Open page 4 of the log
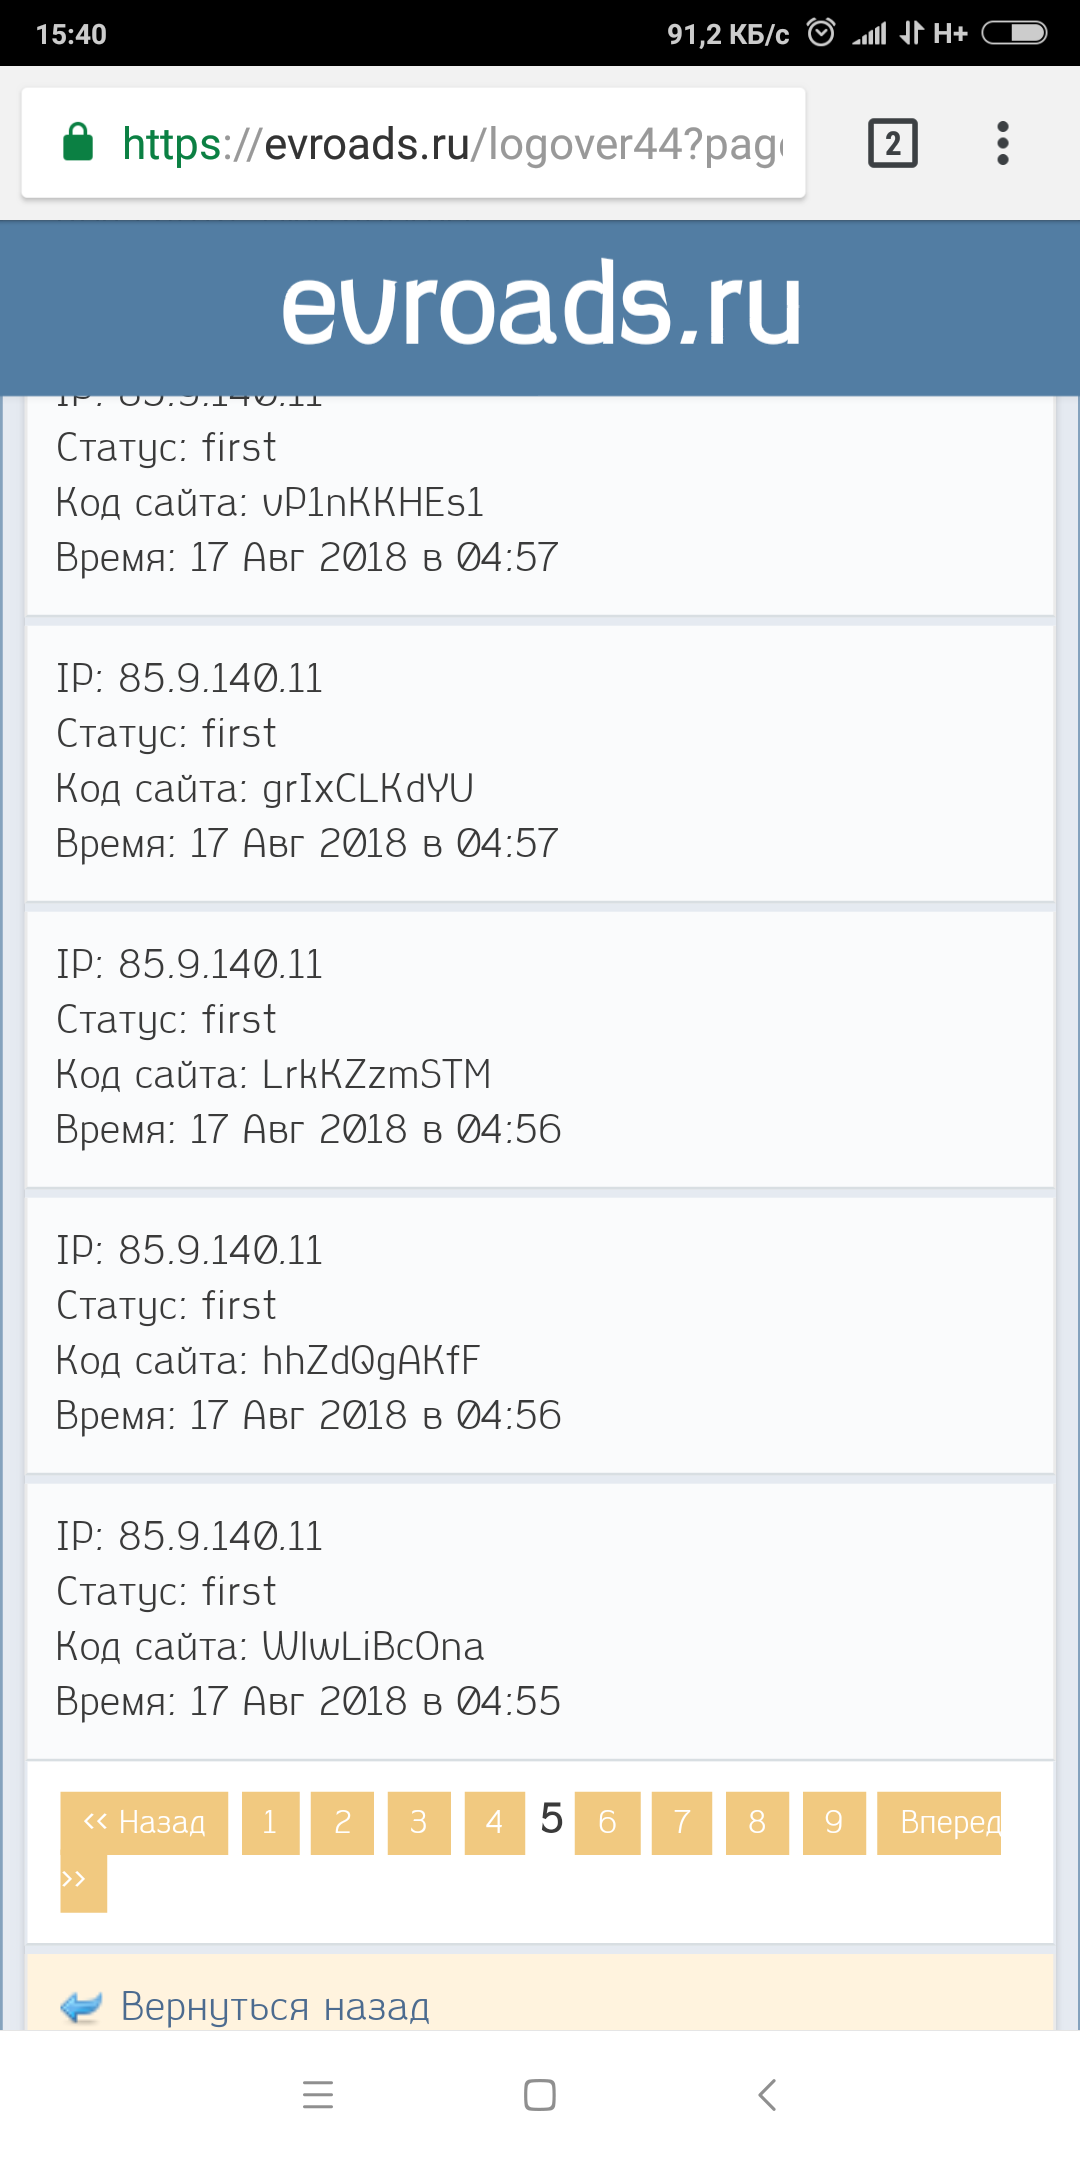 [494, 1822]
